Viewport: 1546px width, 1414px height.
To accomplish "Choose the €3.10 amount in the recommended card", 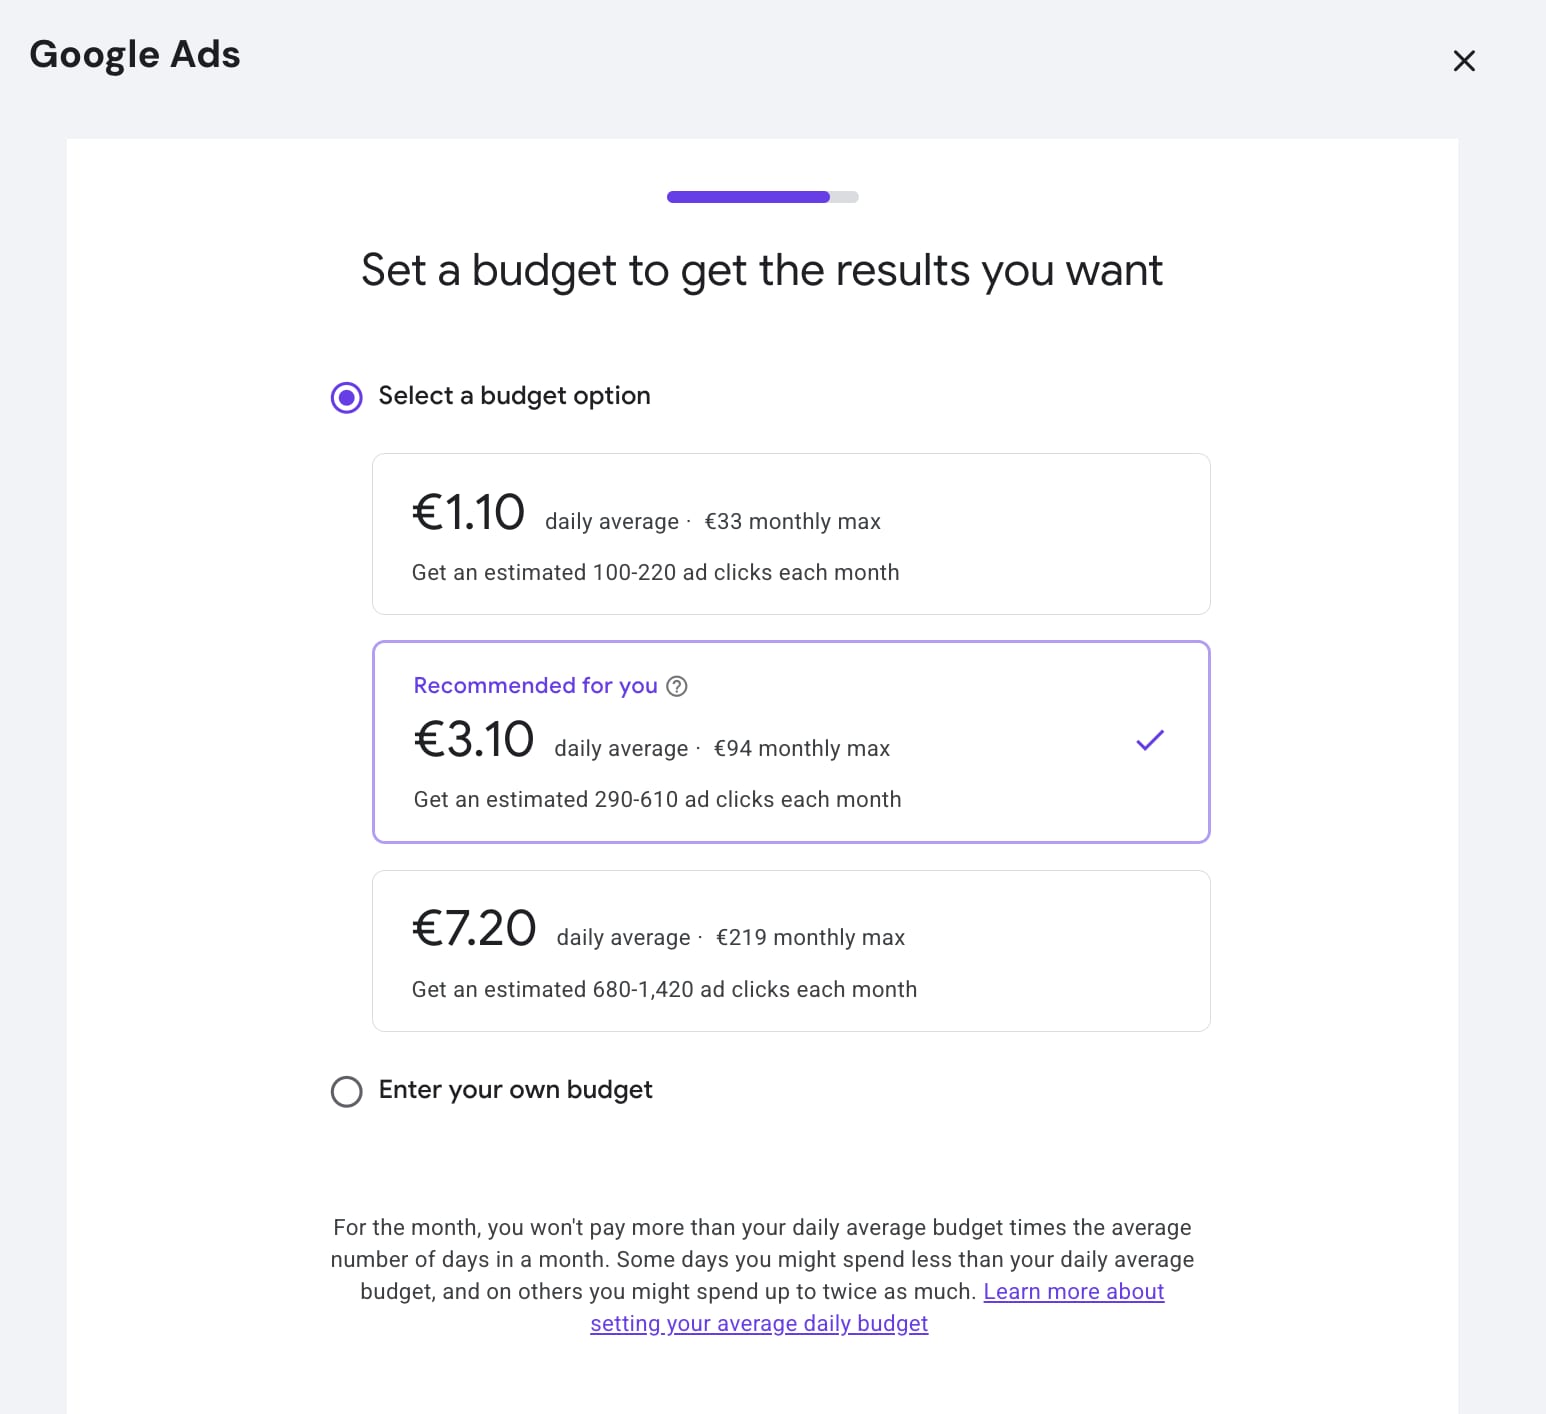I will [474, 741].
